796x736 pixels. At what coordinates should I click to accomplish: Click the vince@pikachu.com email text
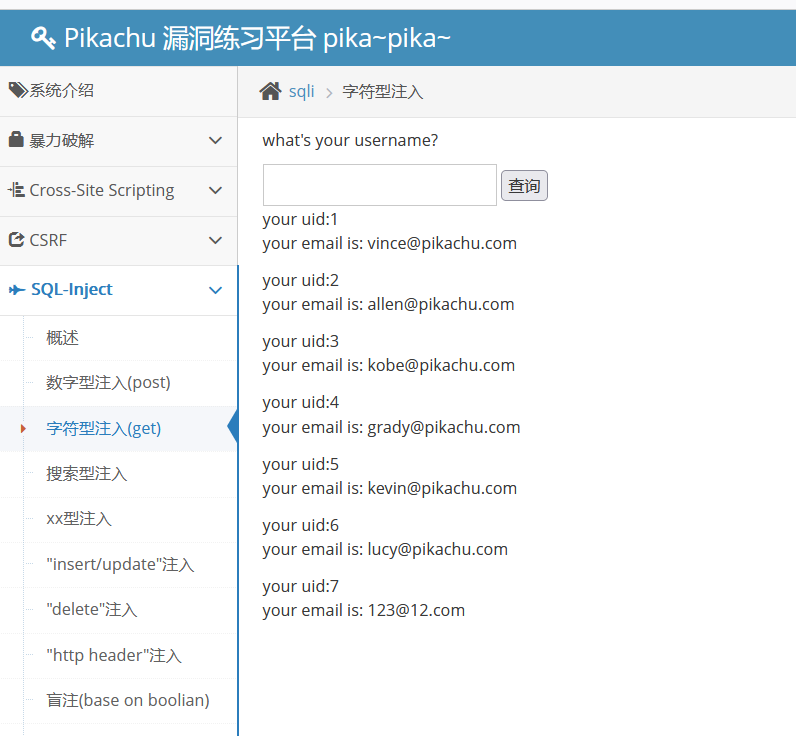coord(442,244)
